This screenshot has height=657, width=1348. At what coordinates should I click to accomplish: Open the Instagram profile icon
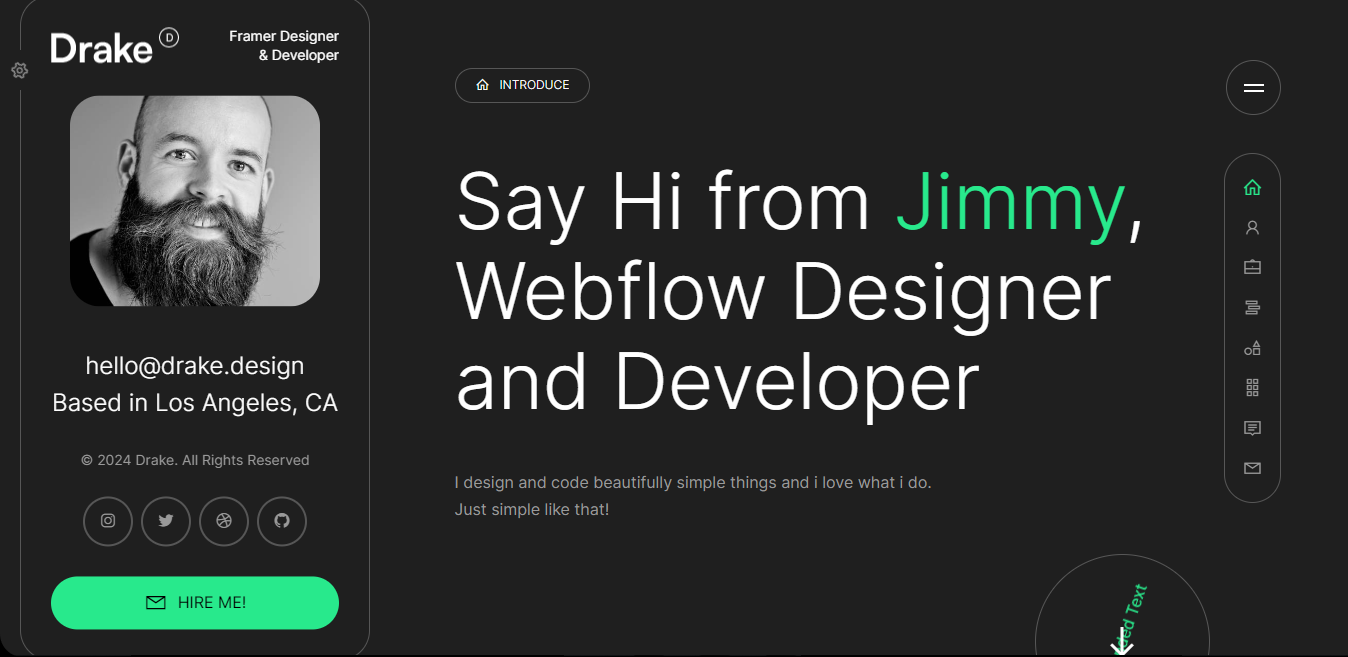coord(107,521)
